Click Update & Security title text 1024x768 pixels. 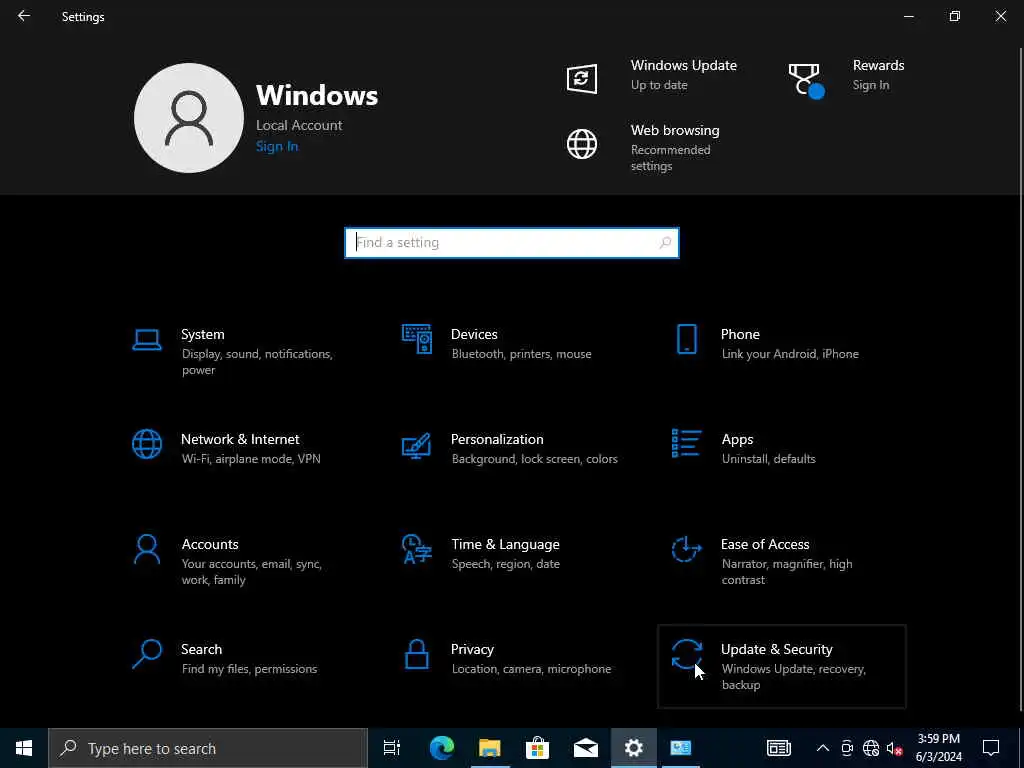click(x=776, y=650)
